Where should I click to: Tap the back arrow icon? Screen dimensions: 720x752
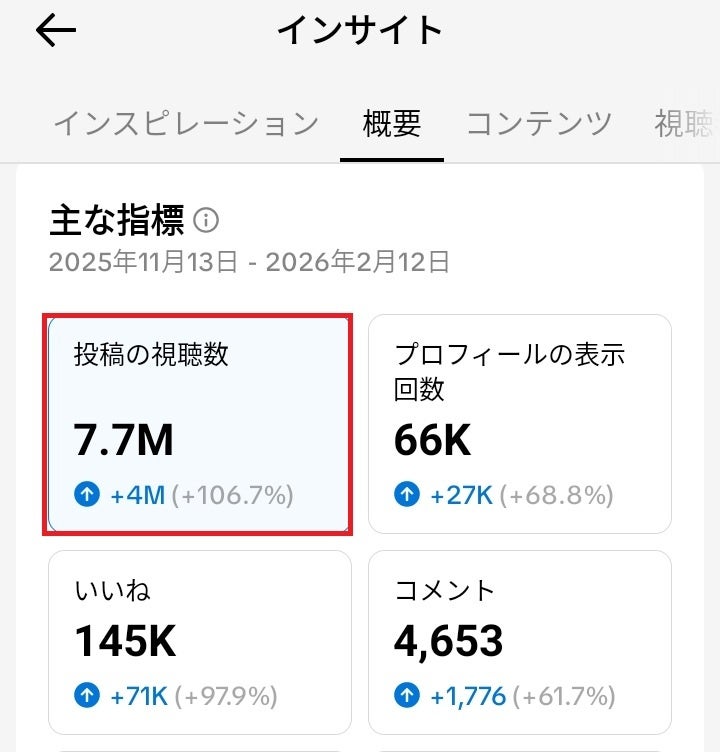(x=56, y=31)
